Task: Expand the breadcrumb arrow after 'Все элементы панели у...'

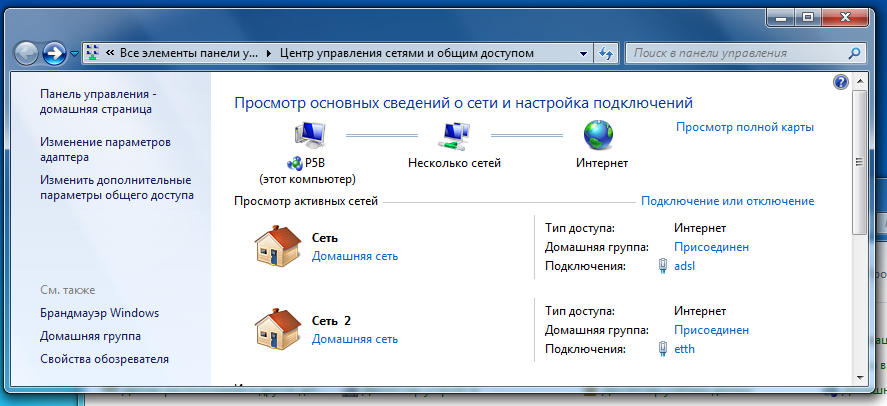Action: point(269,54)
